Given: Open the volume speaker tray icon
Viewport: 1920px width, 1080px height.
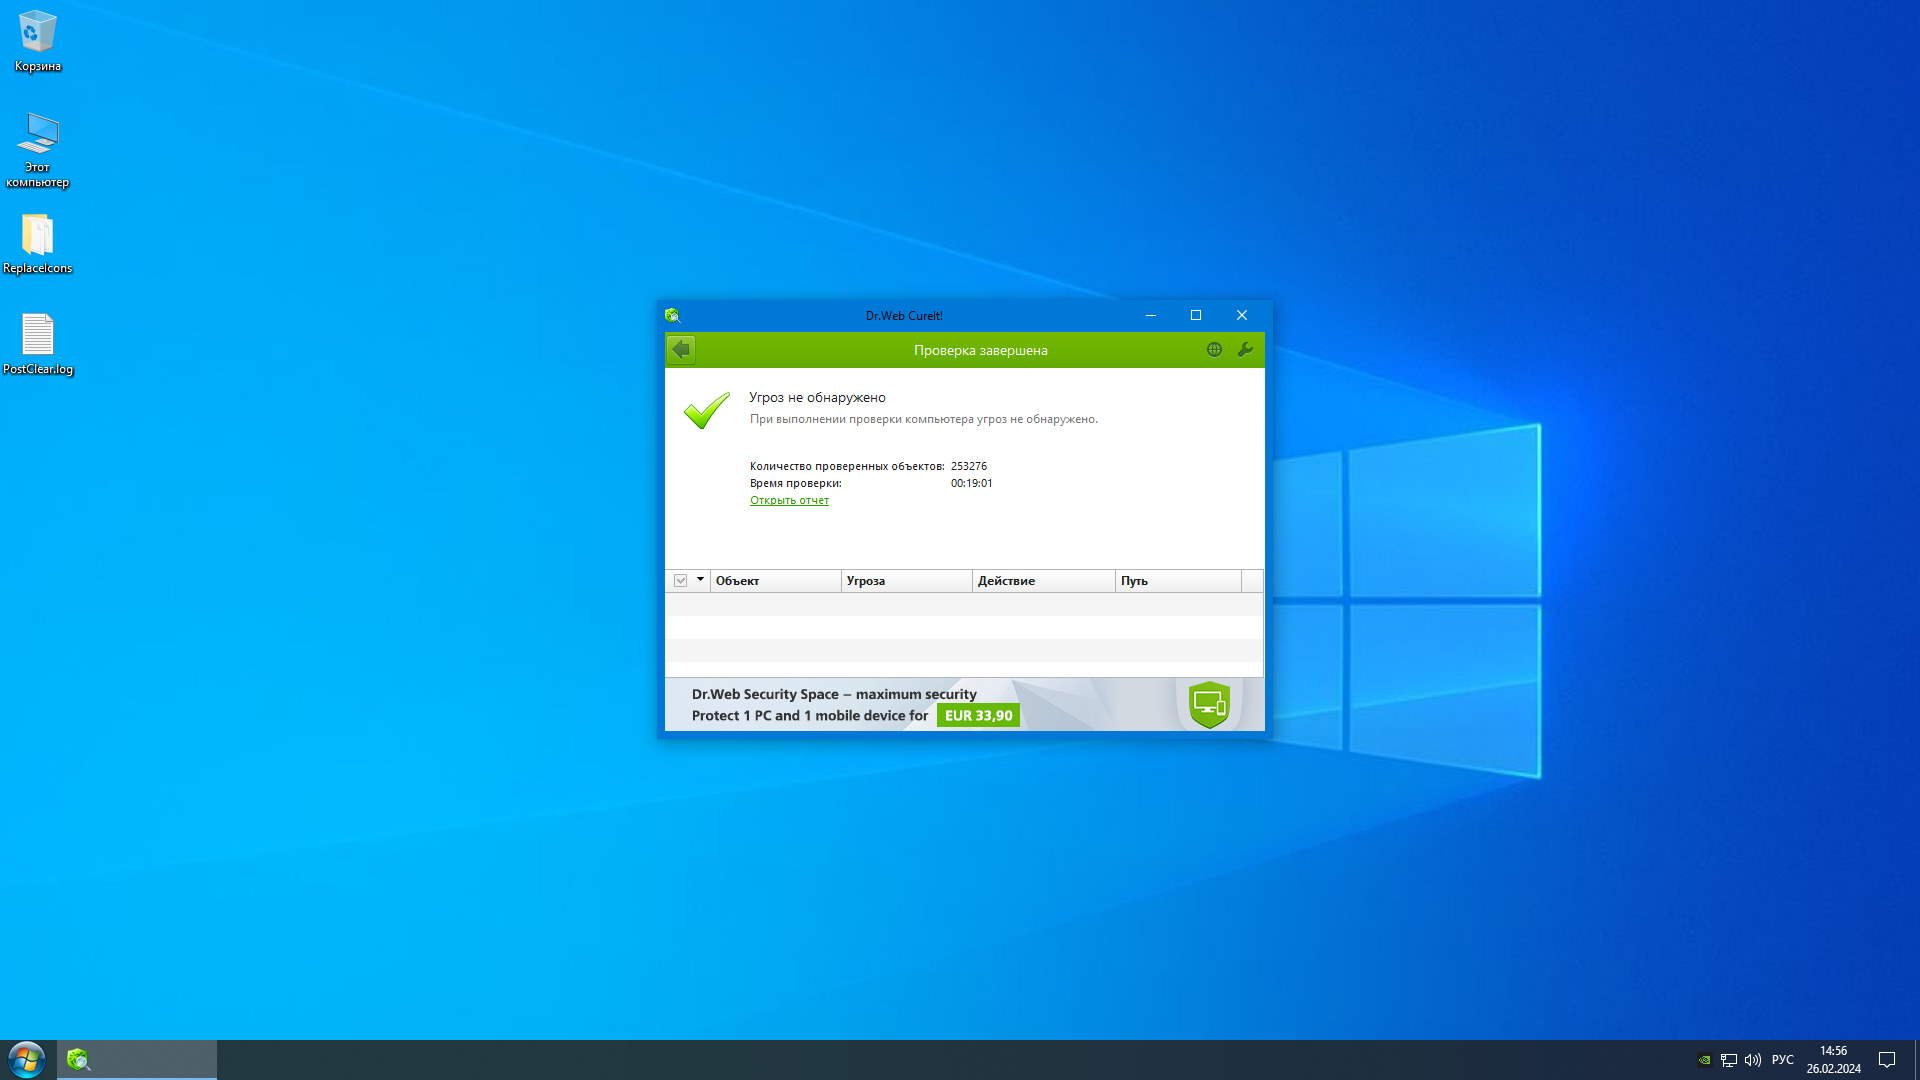Looking at the screenshot, I should (x=1752, y=1059).
